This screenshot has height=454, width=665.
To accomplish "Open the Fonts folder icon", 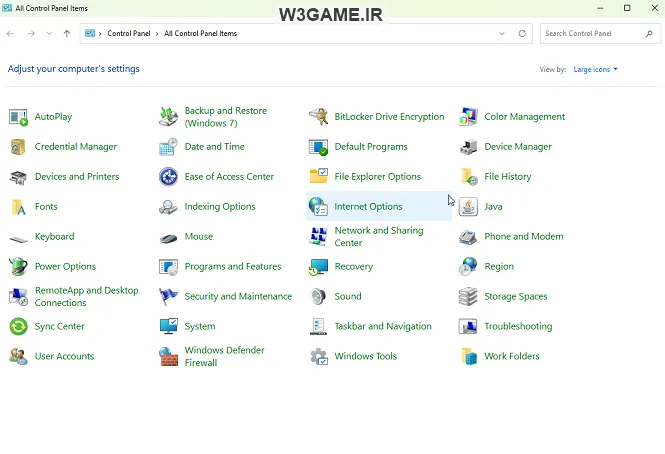I will pos(18,207).
